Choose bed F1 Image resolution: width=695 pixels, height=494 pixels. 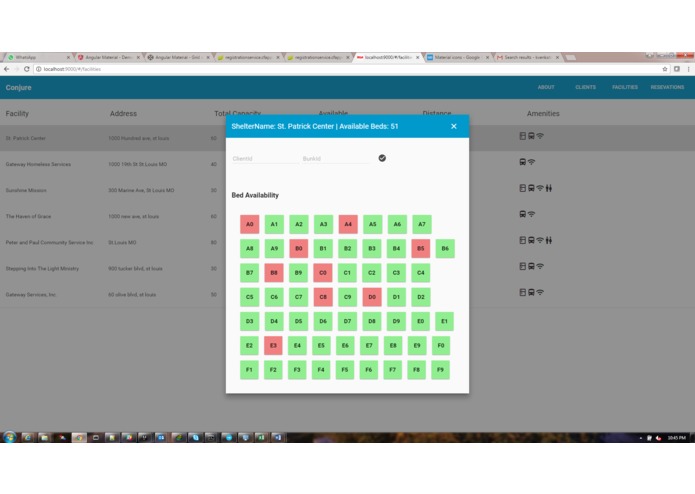(x=249, y=370)
